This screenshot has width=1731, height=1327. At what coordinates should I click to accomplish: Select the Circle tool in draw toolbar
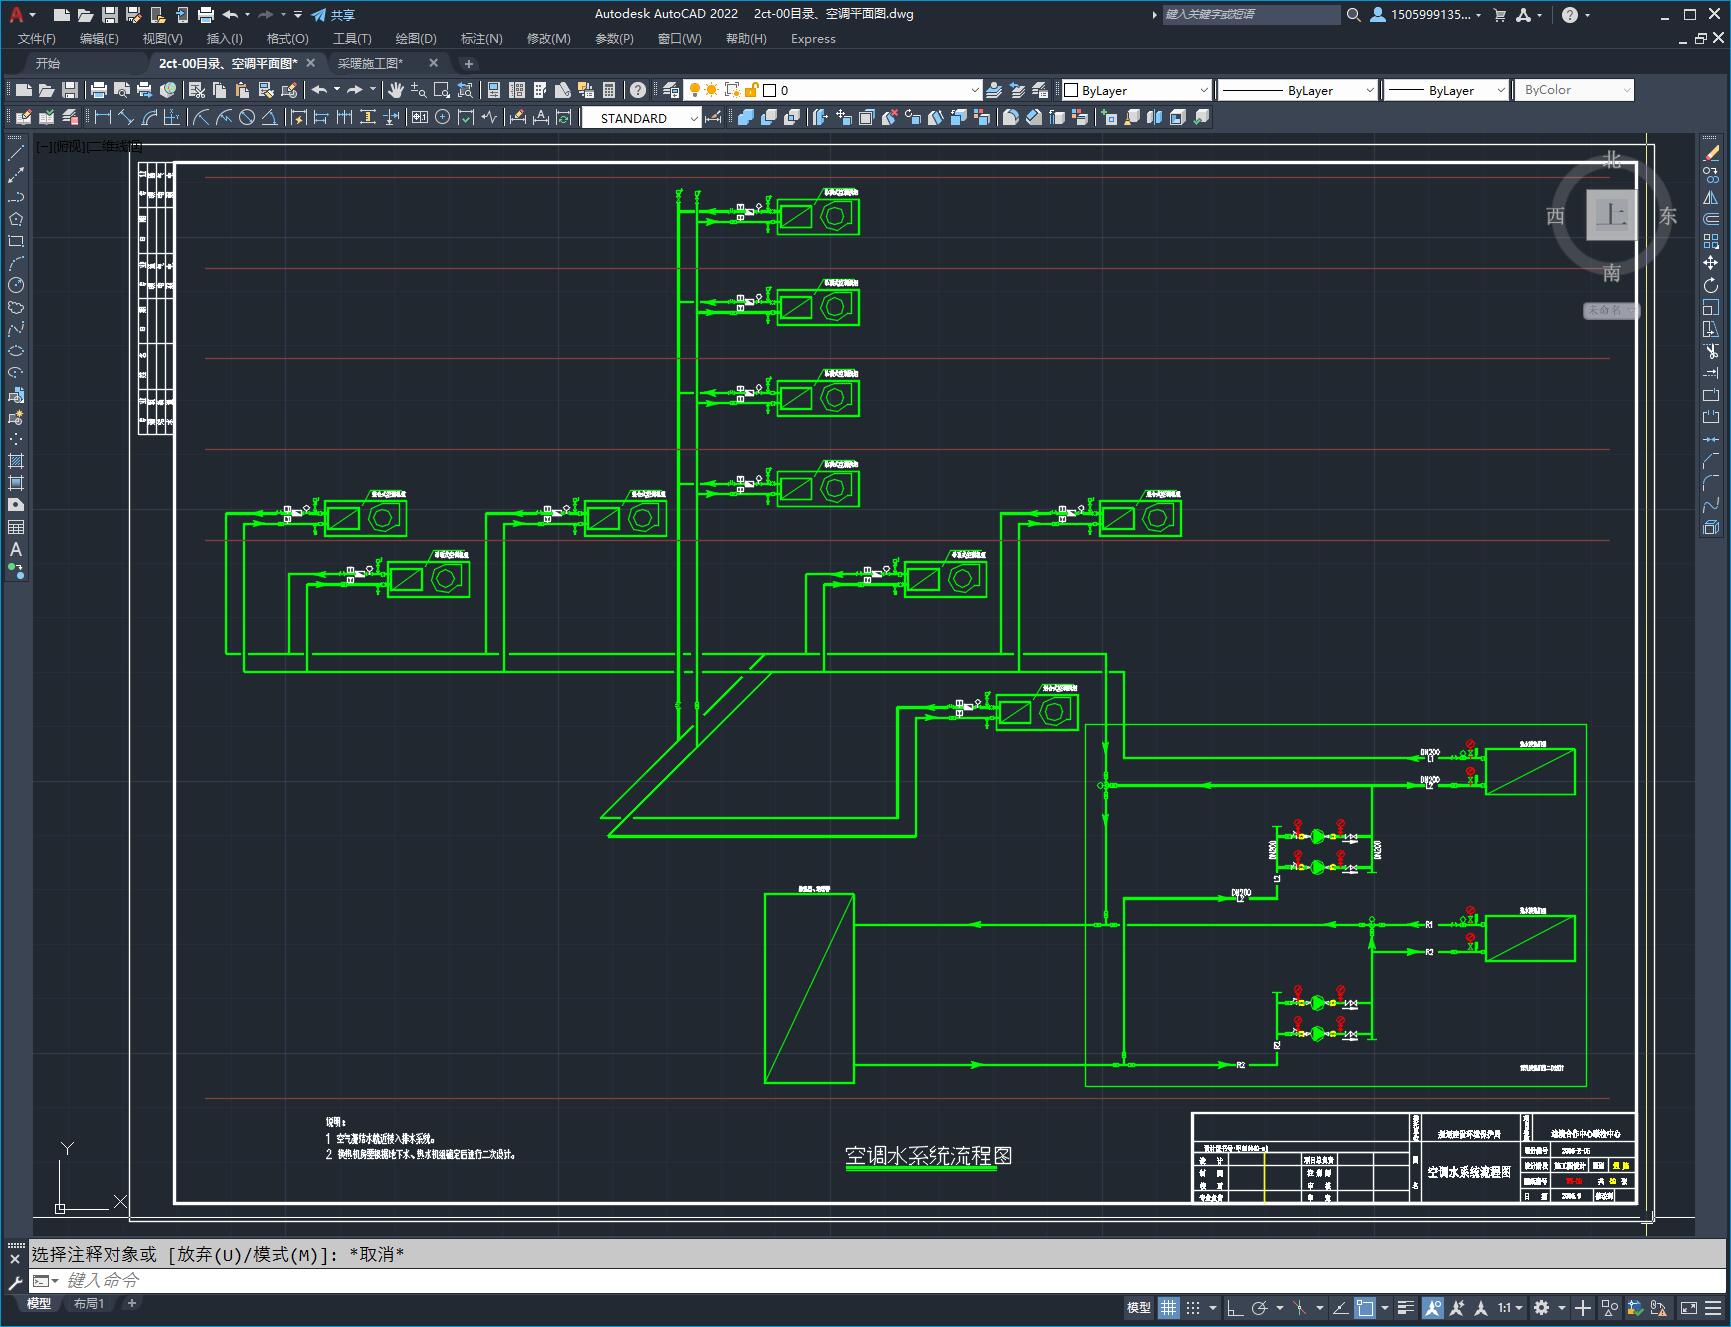(16, 285)
